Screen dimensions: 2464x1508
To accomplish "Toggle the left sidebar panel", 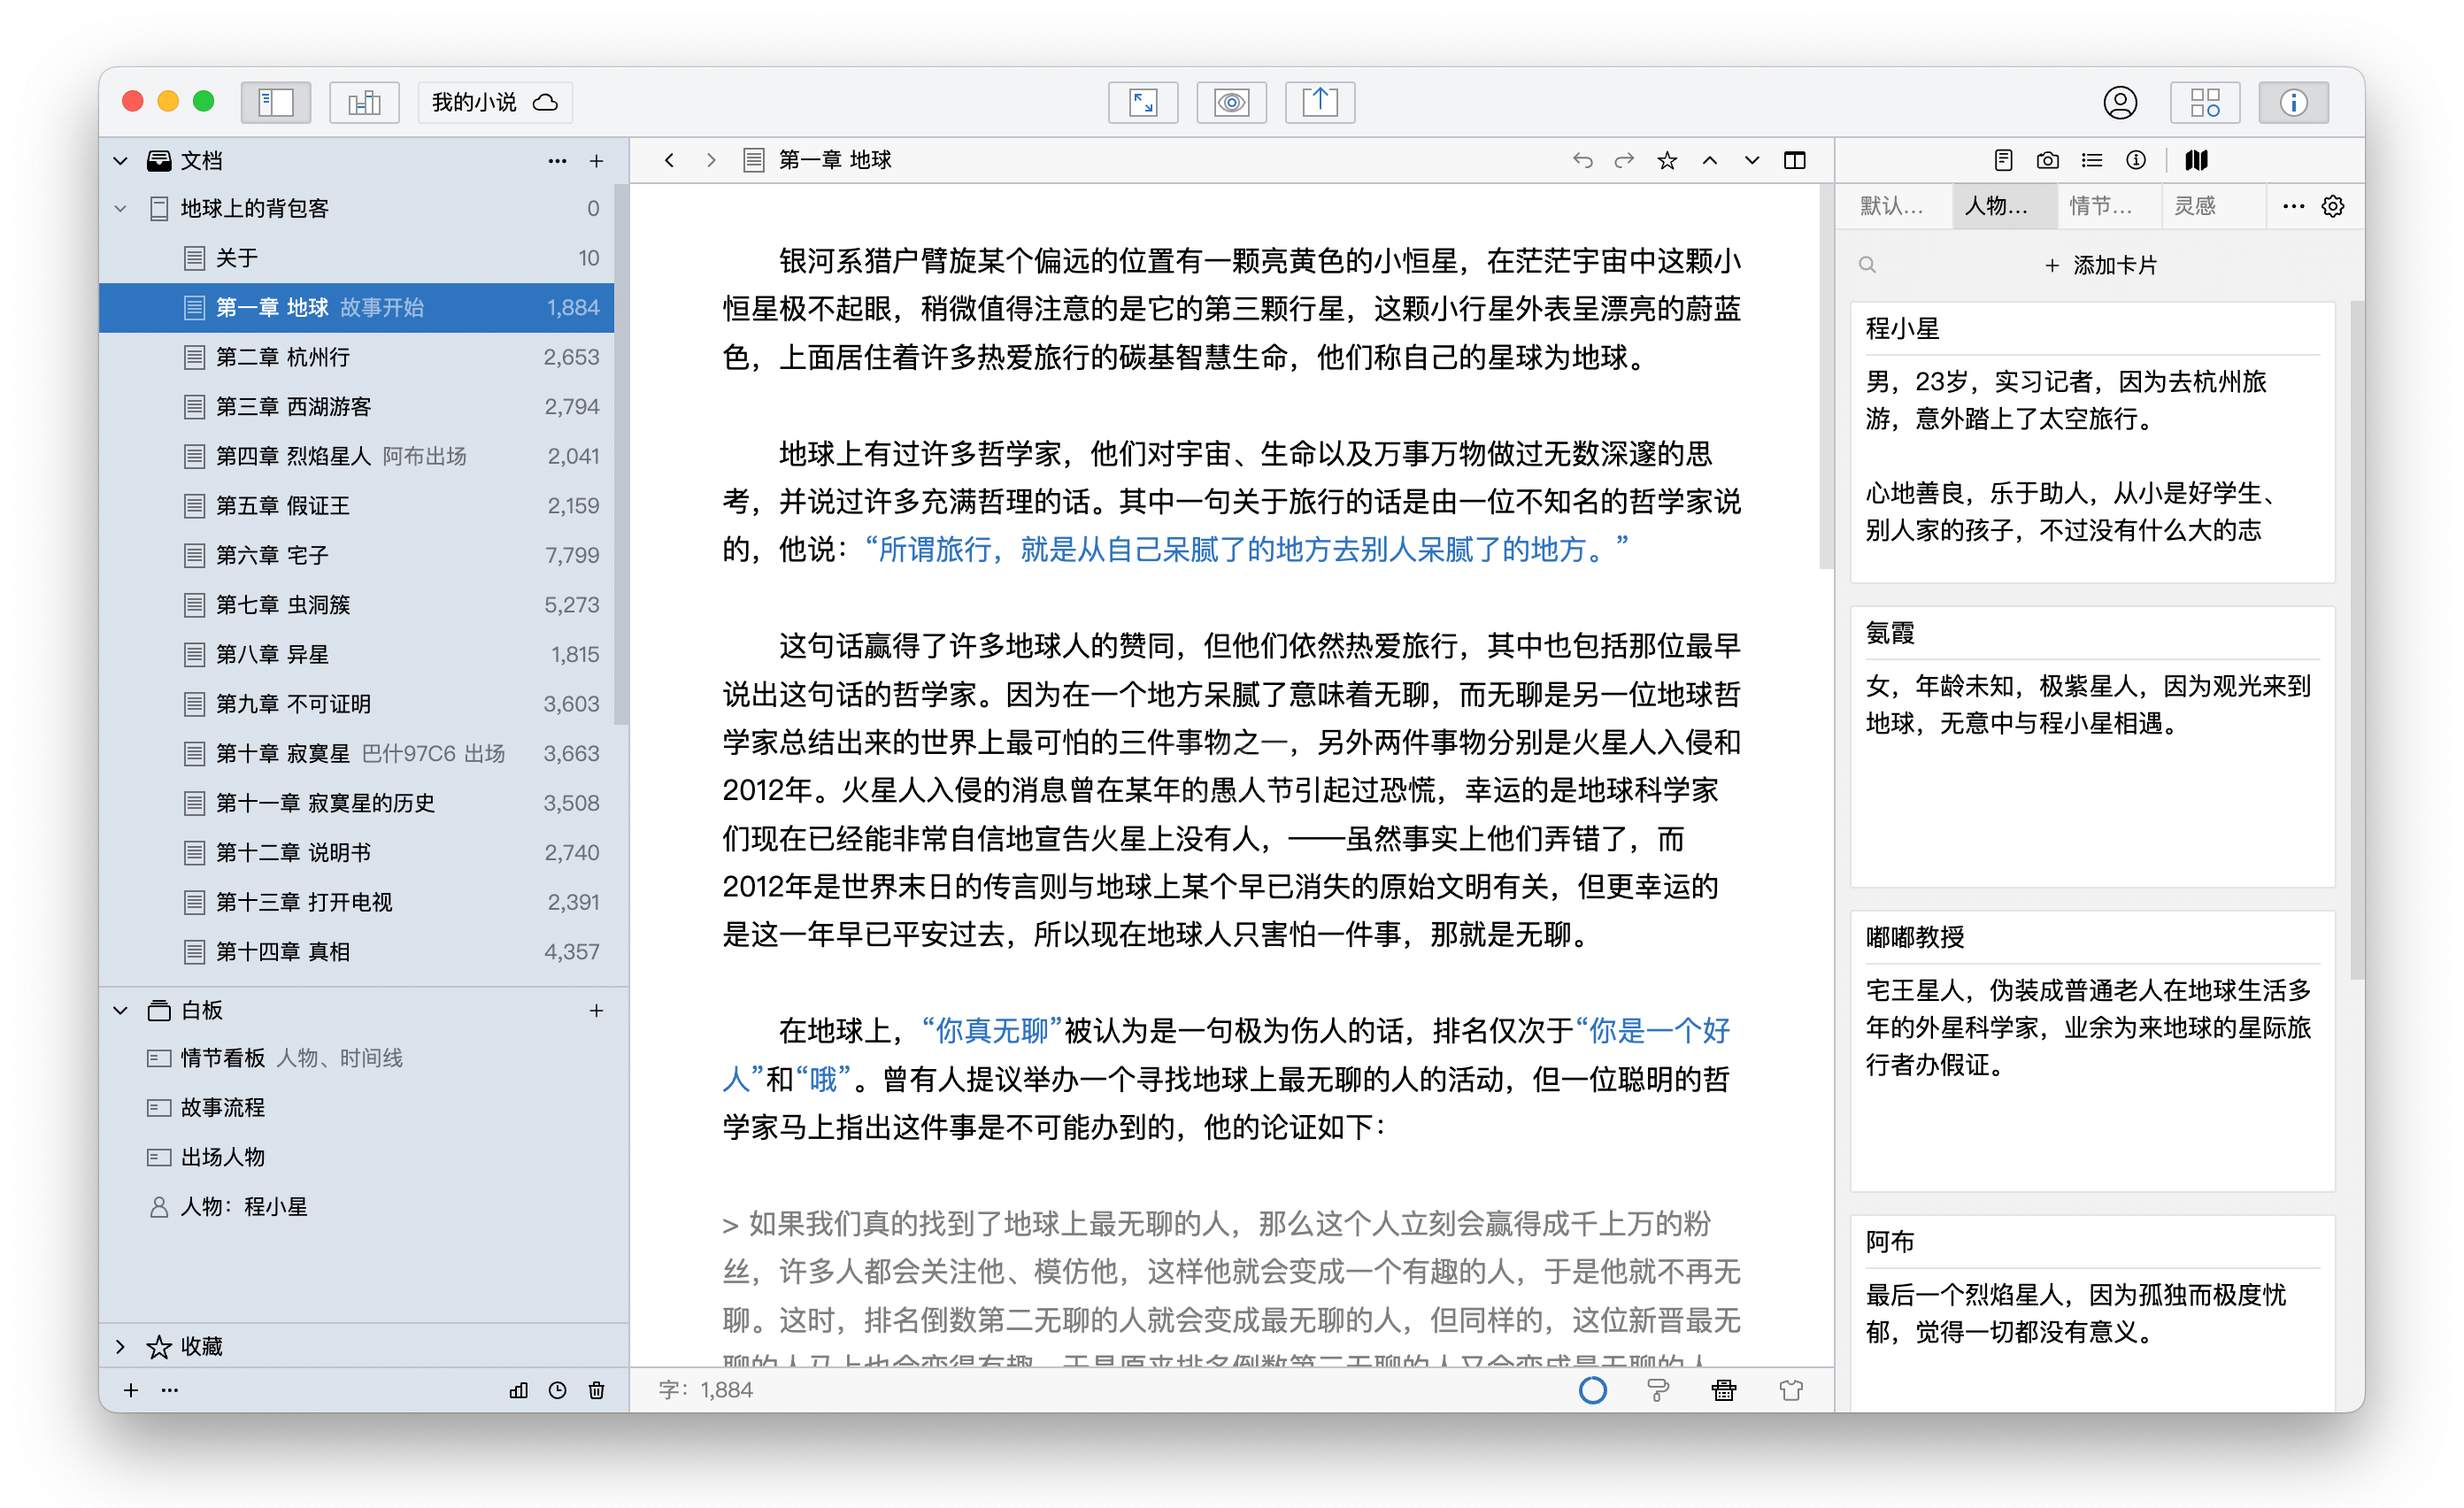I will [x=275, y=102].
